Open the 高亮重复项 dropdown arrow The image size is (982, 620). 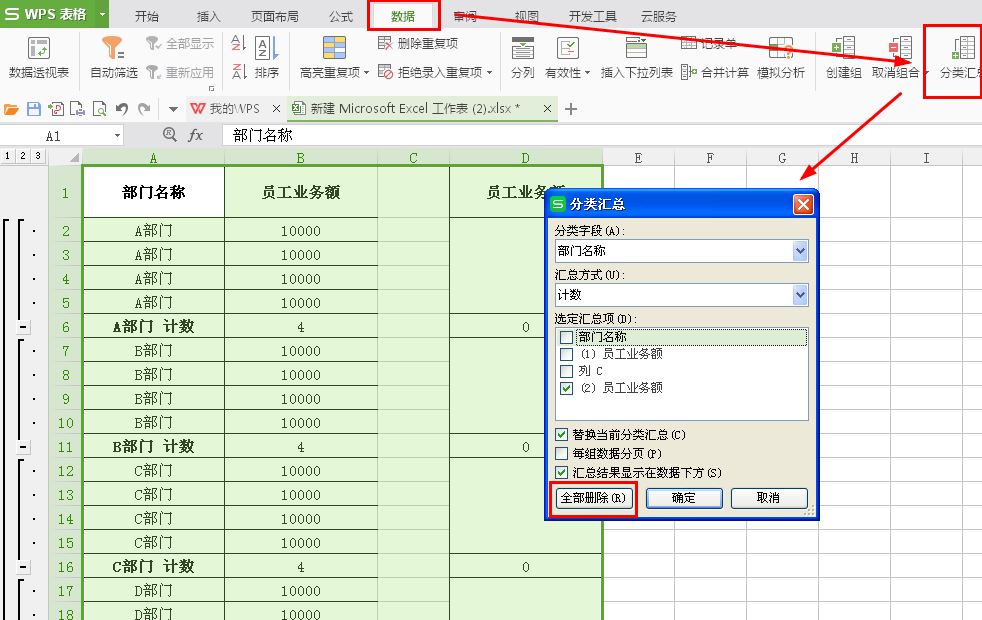(x=366, y=73)
